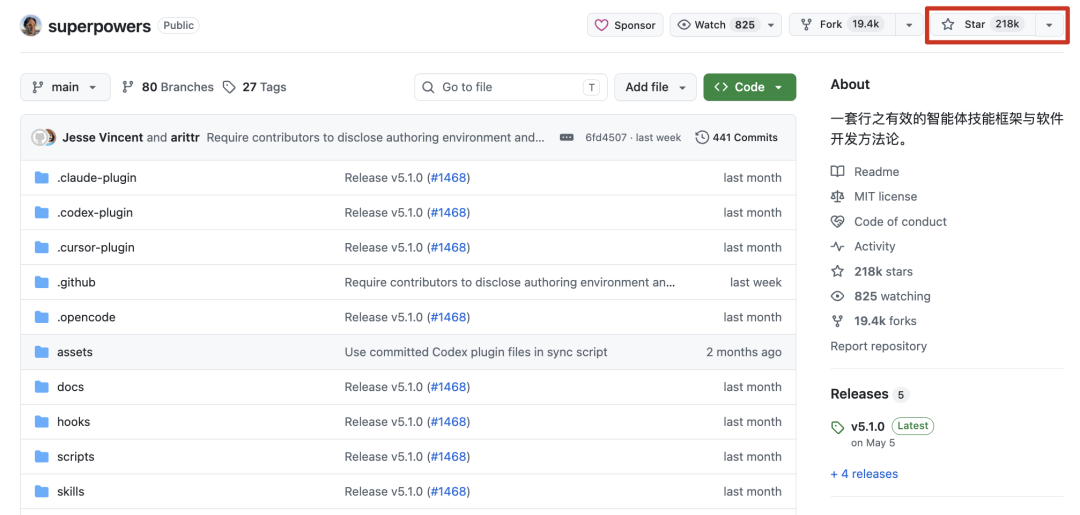
Task: Open the main branch selector
Action: click(x=65, y=87)
